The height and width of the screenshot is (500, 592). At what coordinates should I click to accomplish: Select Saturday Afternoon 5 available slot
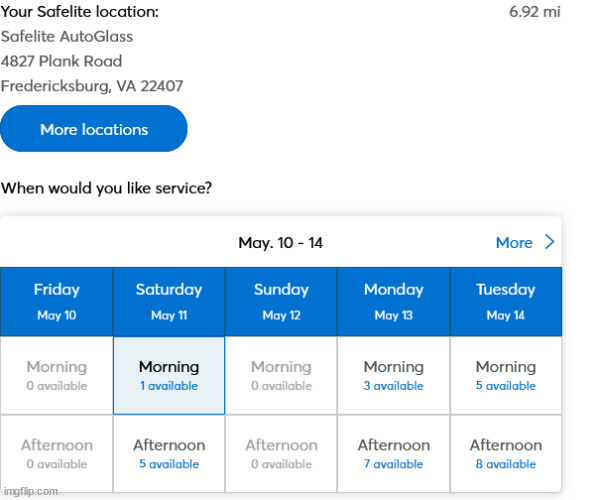coord(169,453)
